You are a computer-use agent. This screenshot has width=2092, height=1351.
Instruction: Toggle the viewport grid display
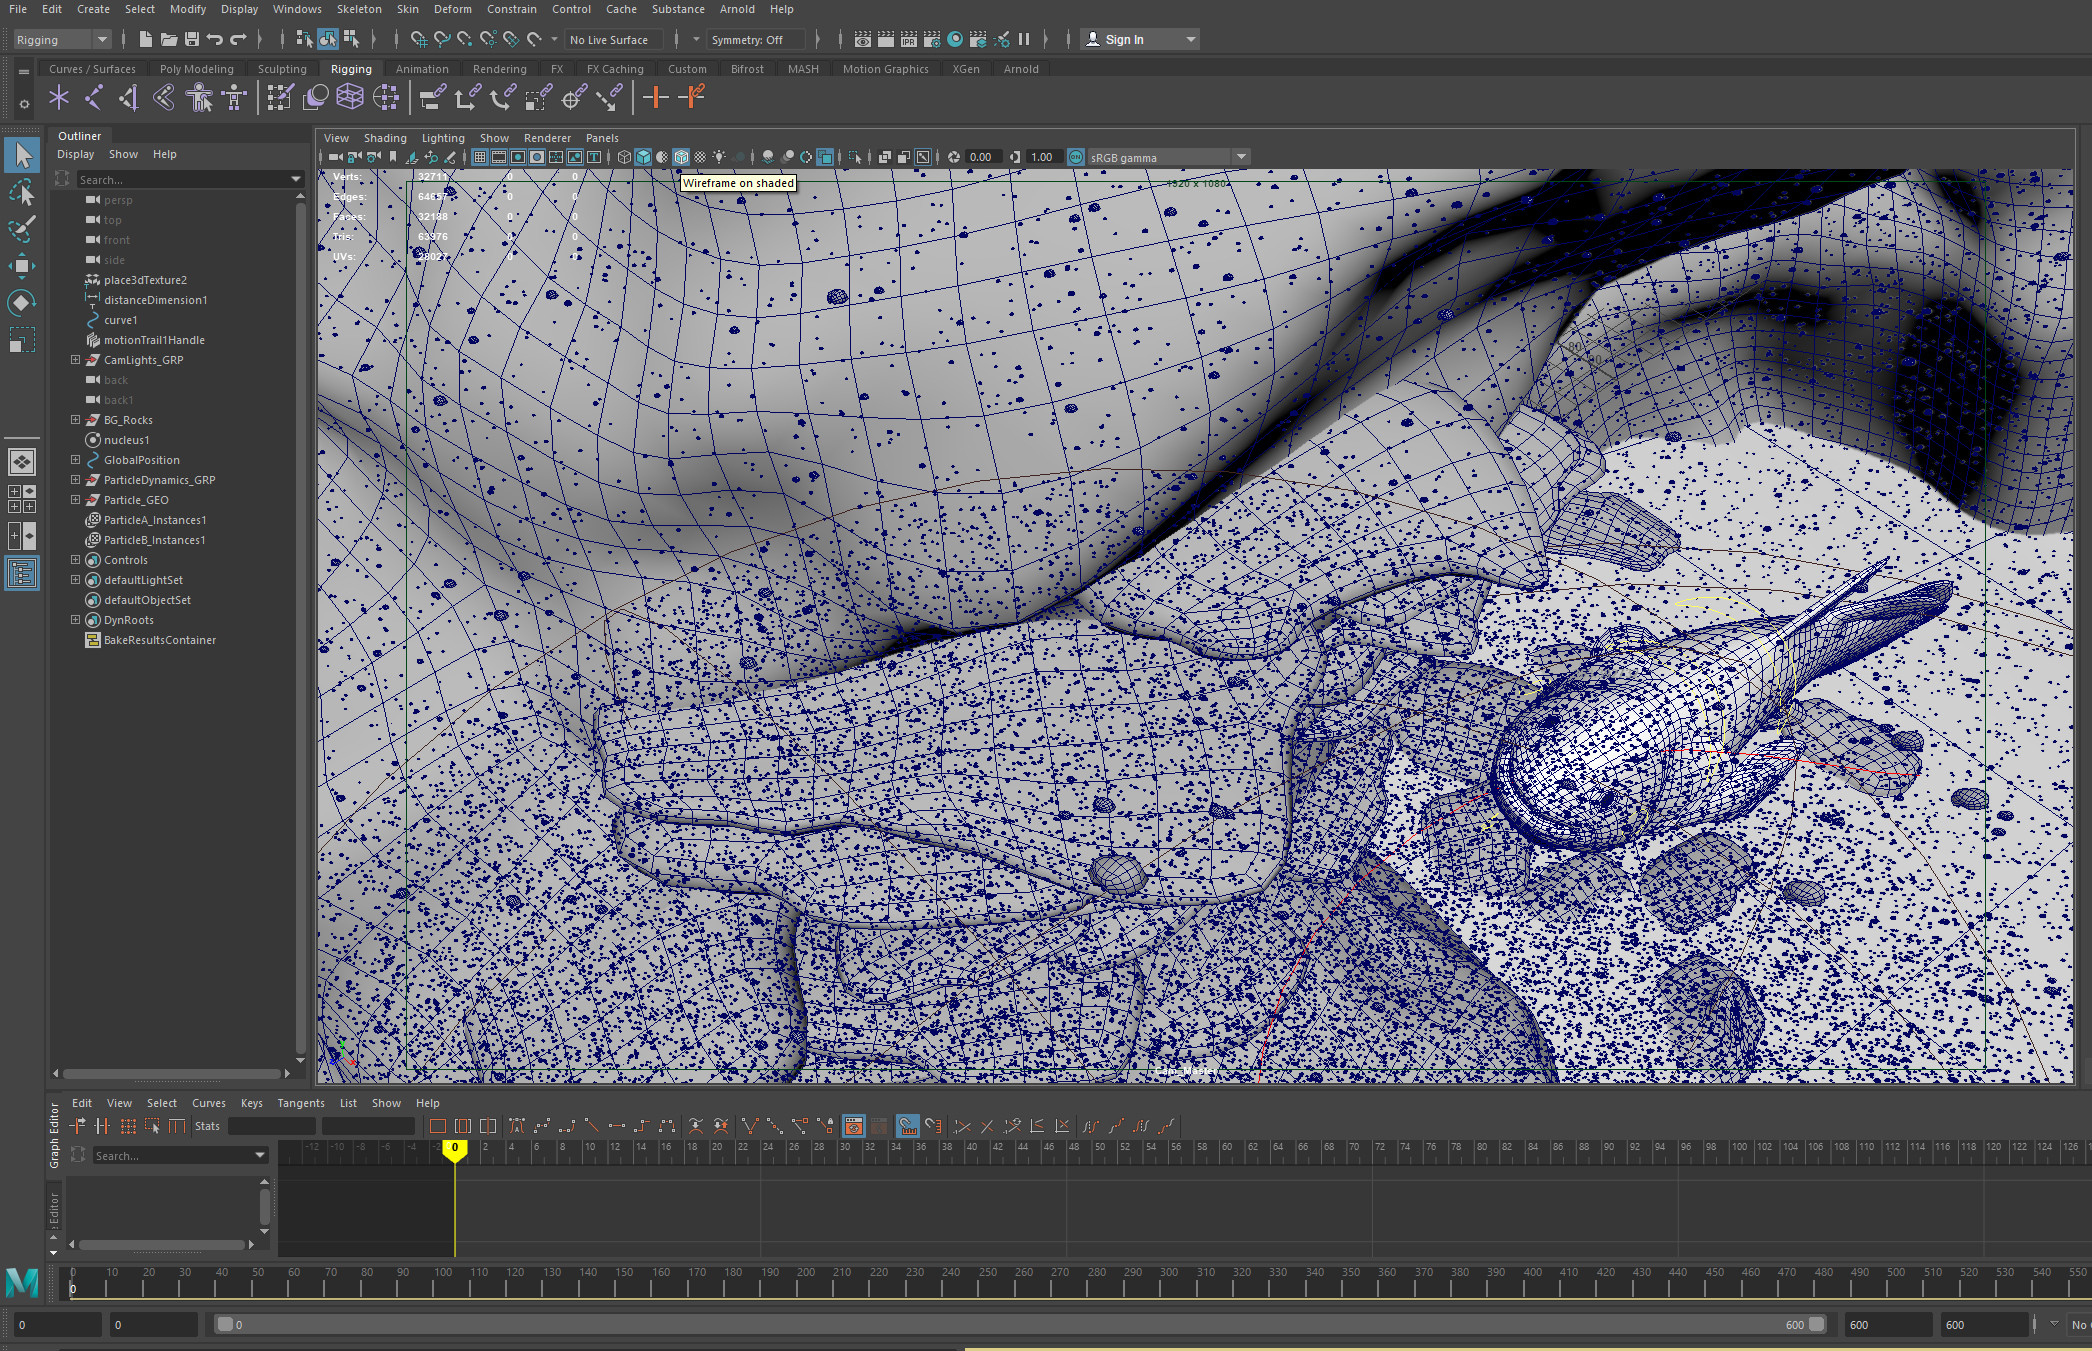(x=480, y=157)
